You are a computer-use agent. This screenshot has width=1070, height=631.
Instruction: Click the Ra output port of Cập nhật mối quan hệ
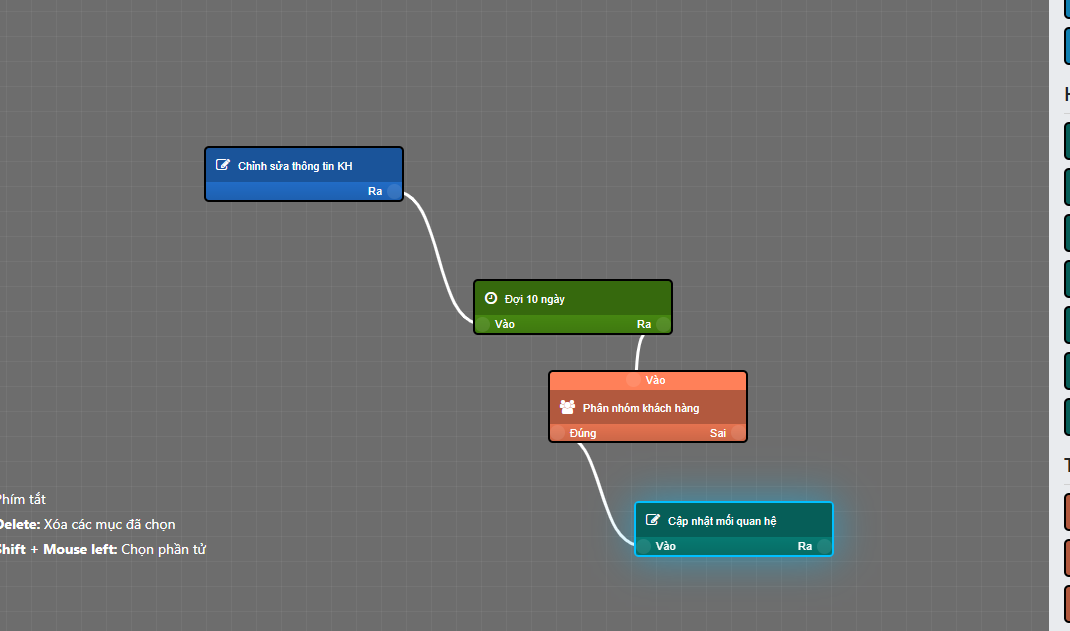(x=824, y=546)
